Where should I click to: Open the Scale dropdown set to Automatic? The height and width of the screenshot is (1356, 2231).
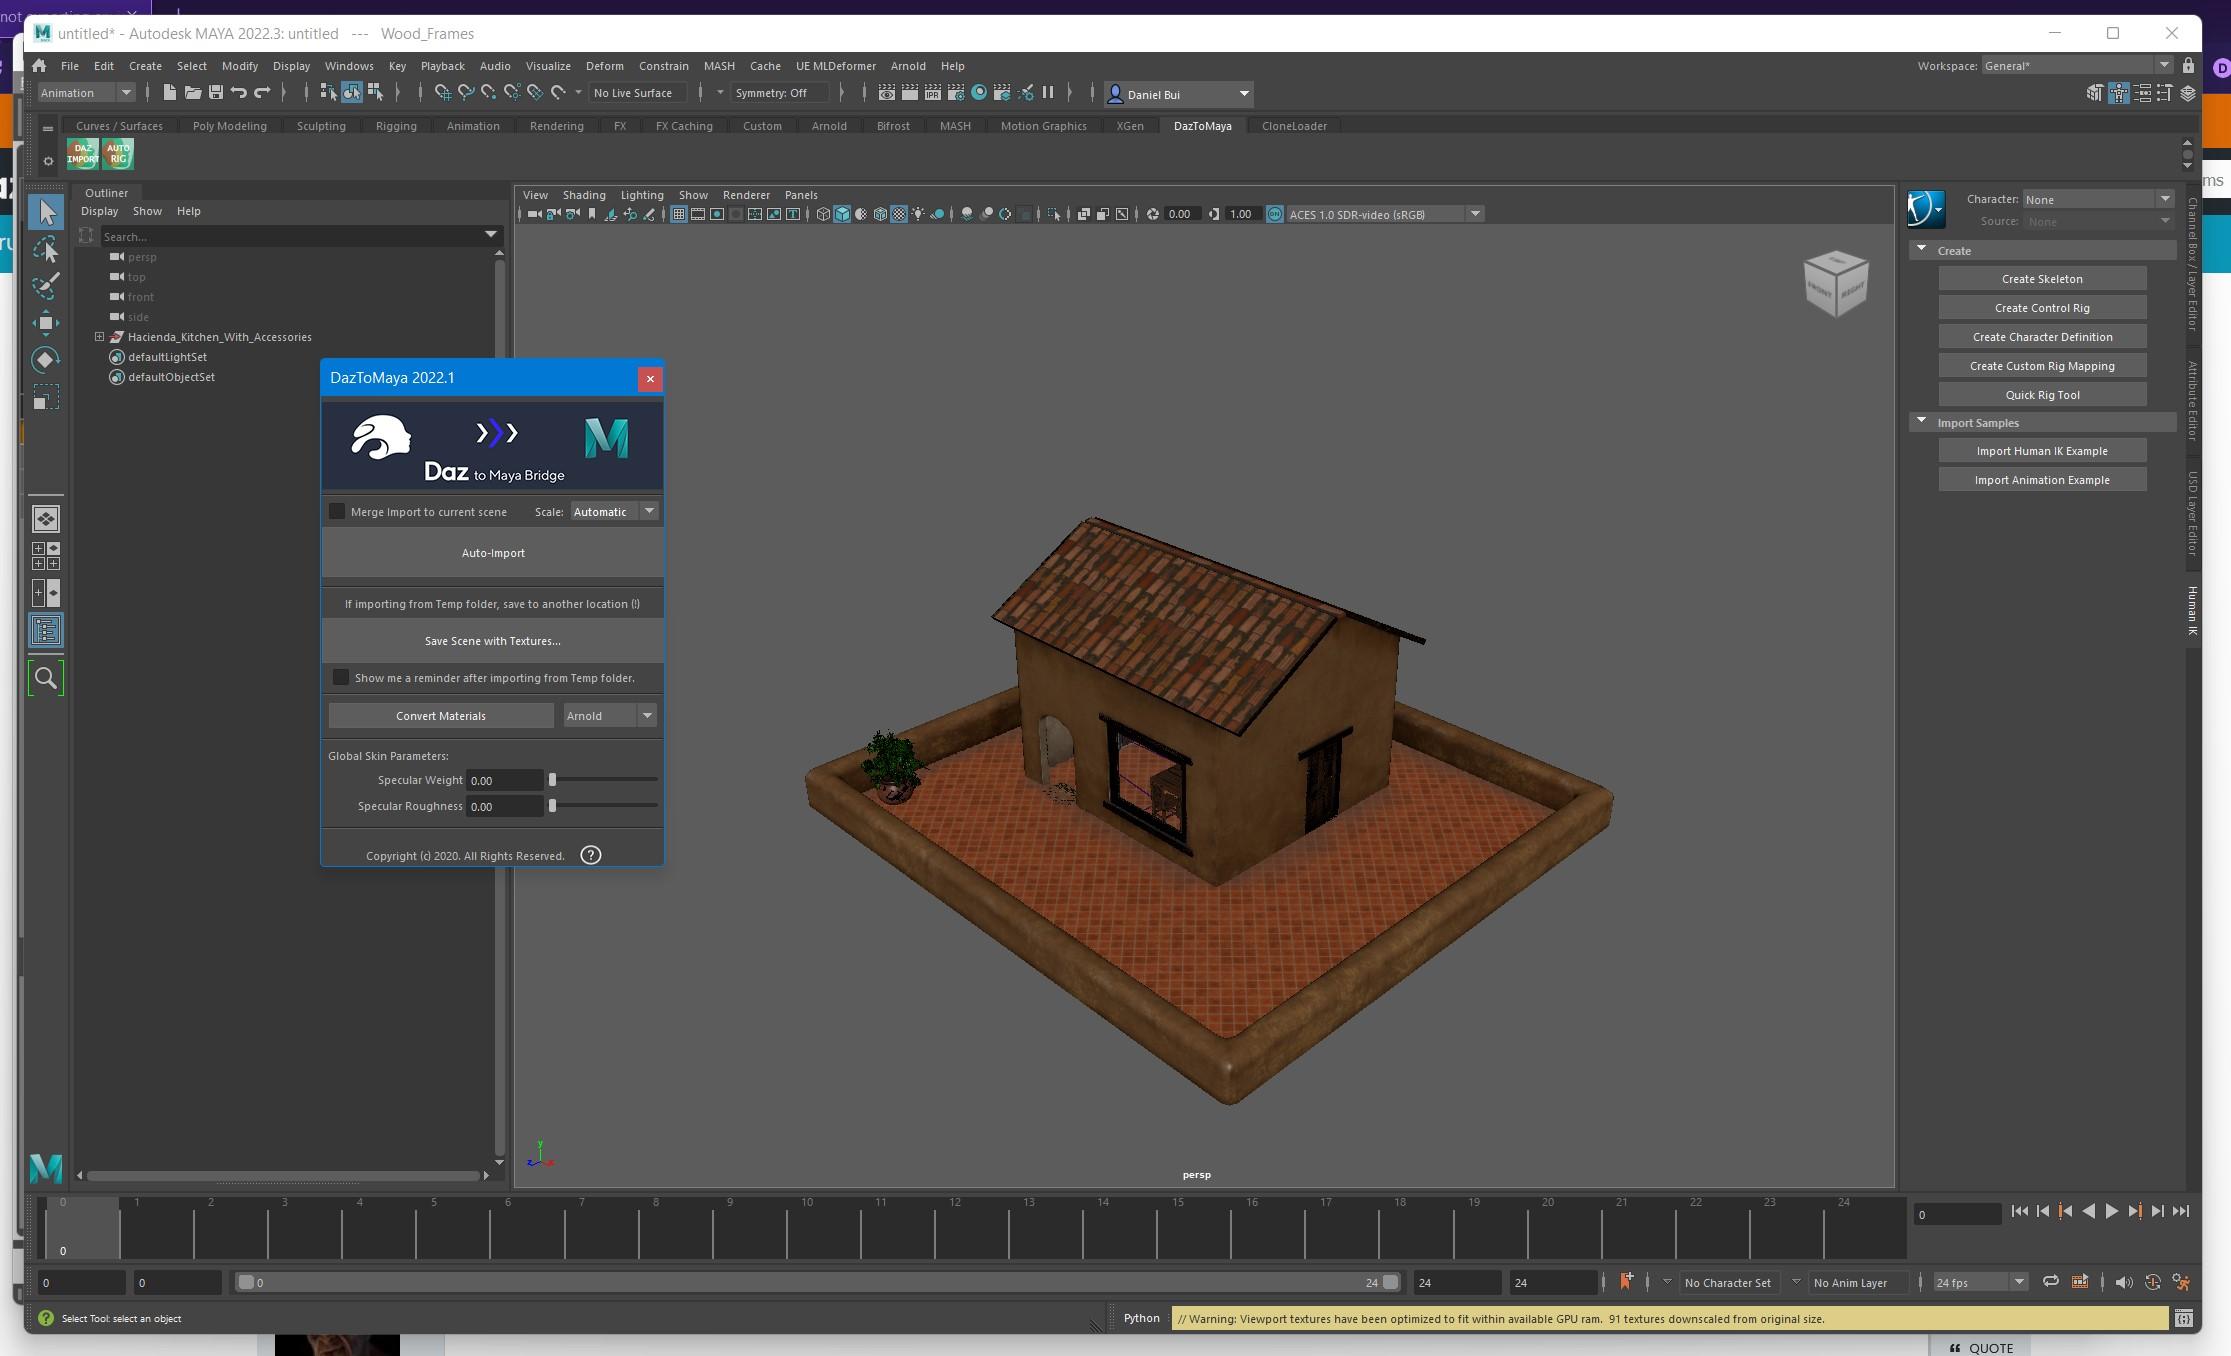(x=649, y=511)
